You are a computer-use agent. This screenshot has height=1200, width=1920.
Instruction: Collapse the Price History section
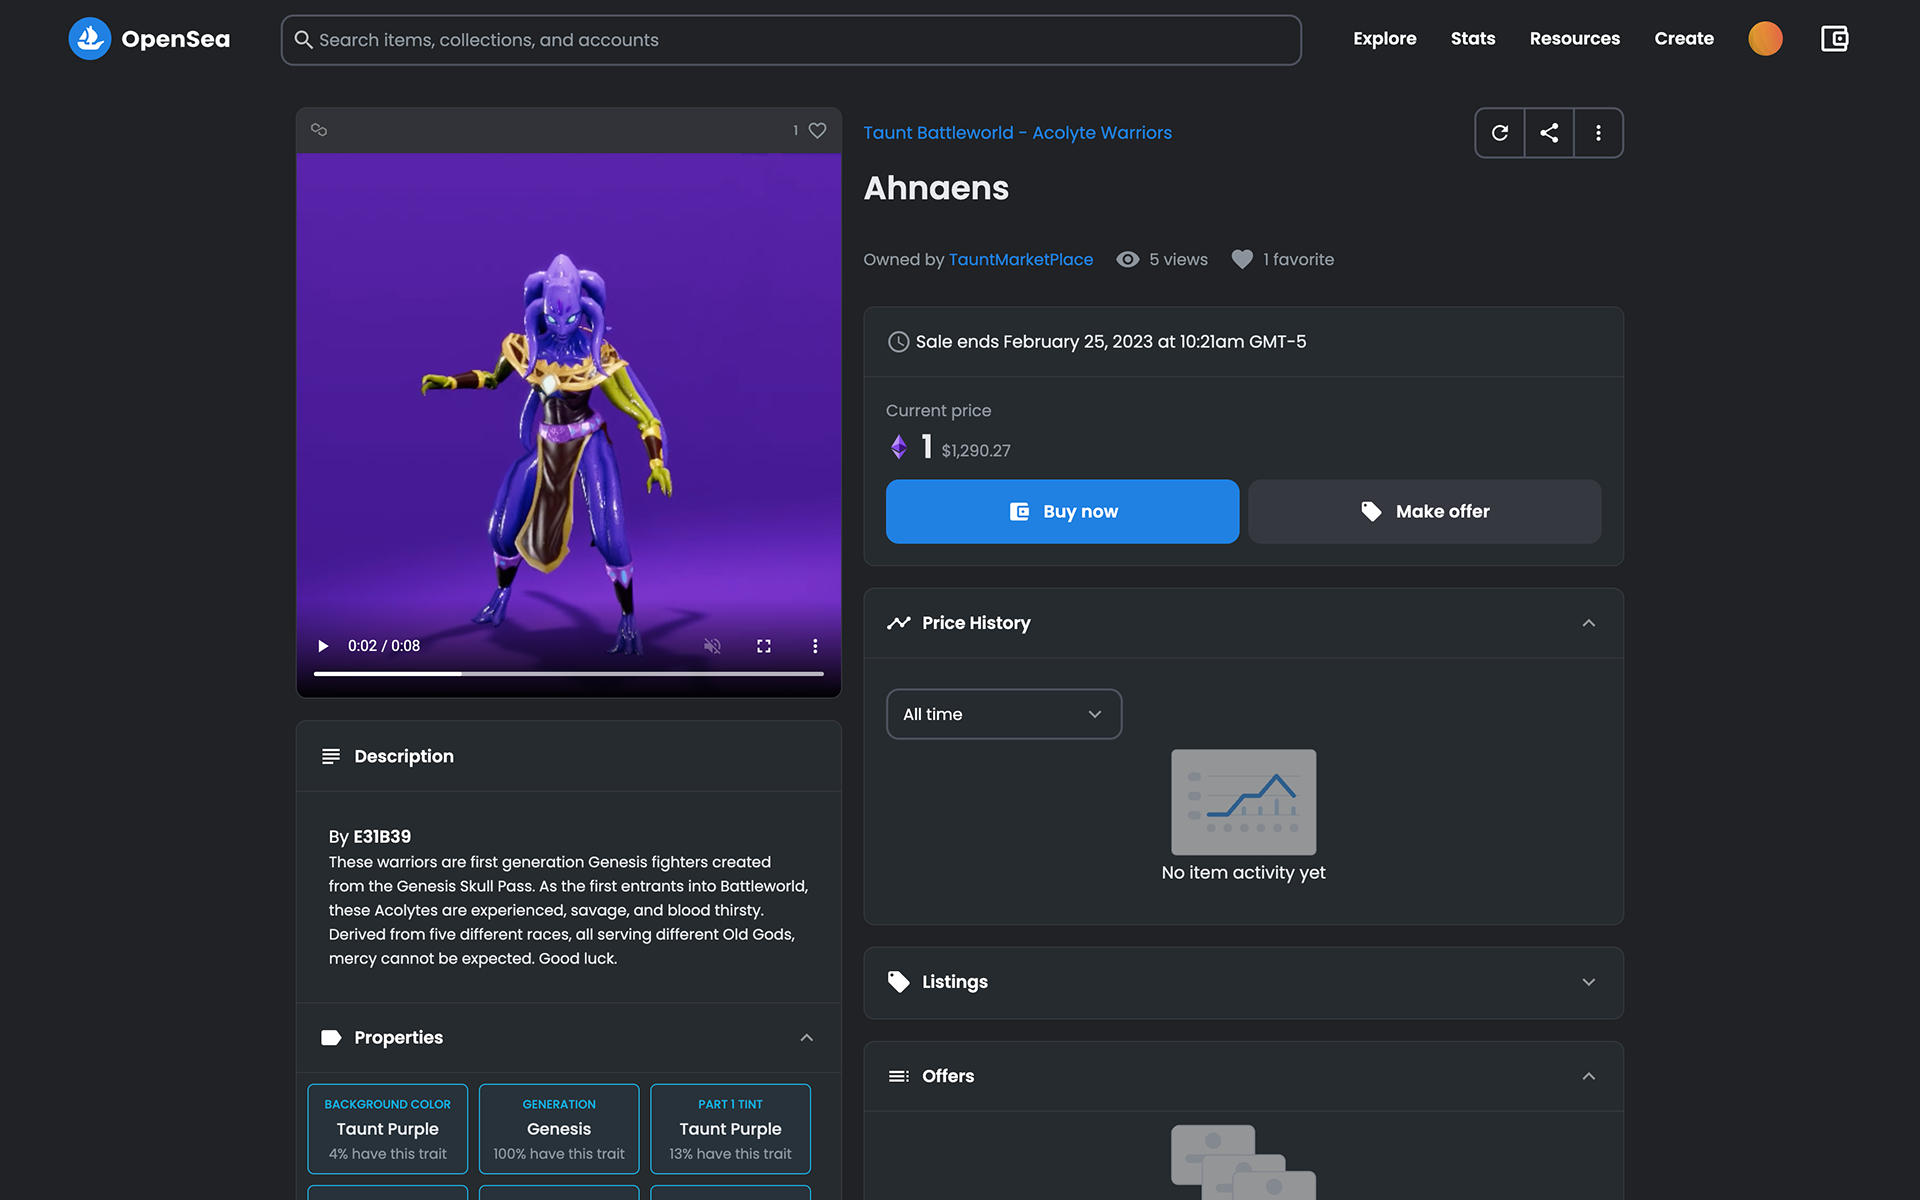tap(1588, 623)
